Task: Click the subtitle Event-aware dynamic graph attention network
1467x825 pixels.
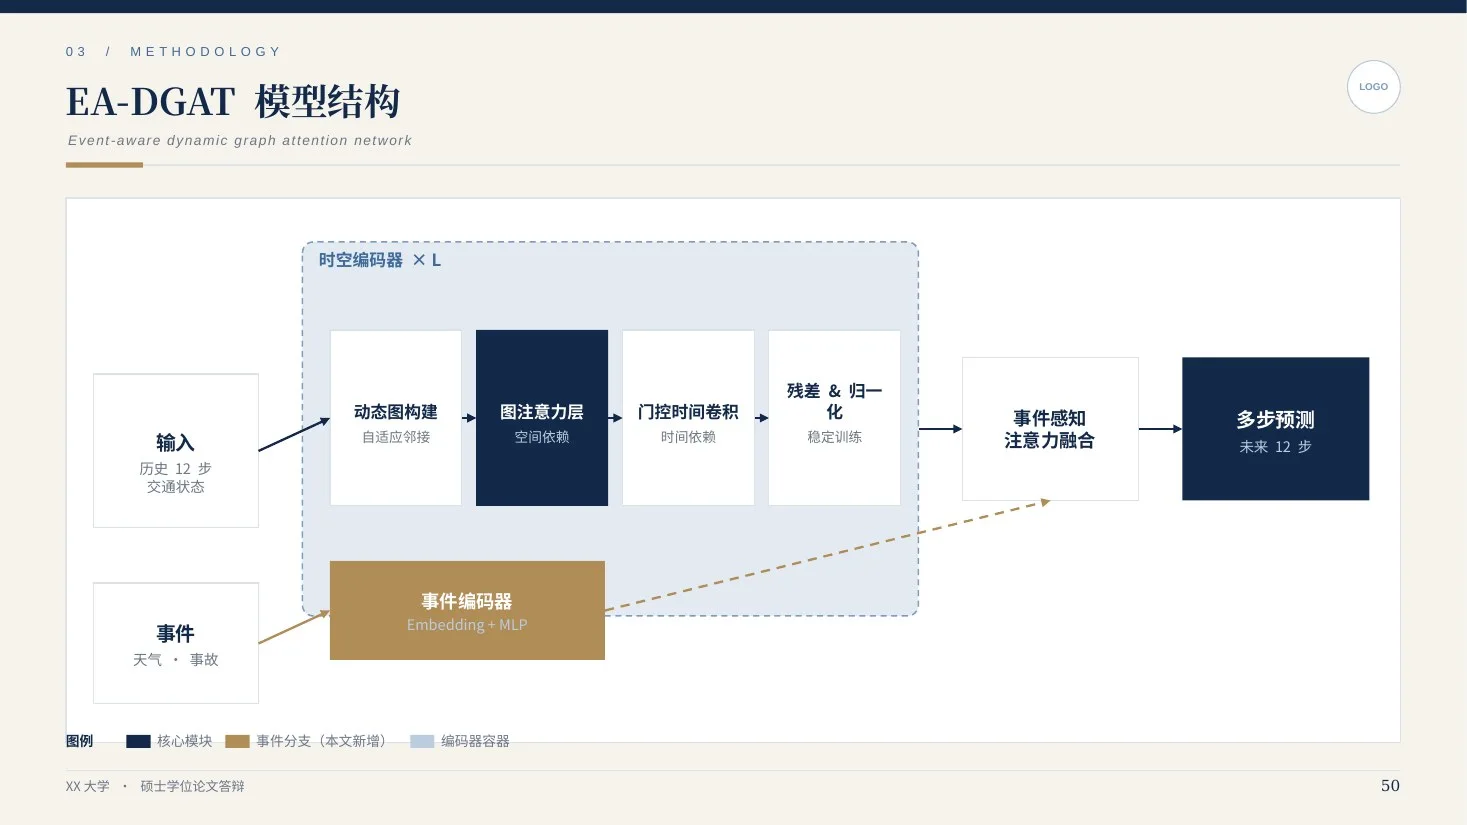Action: (240, 141)
